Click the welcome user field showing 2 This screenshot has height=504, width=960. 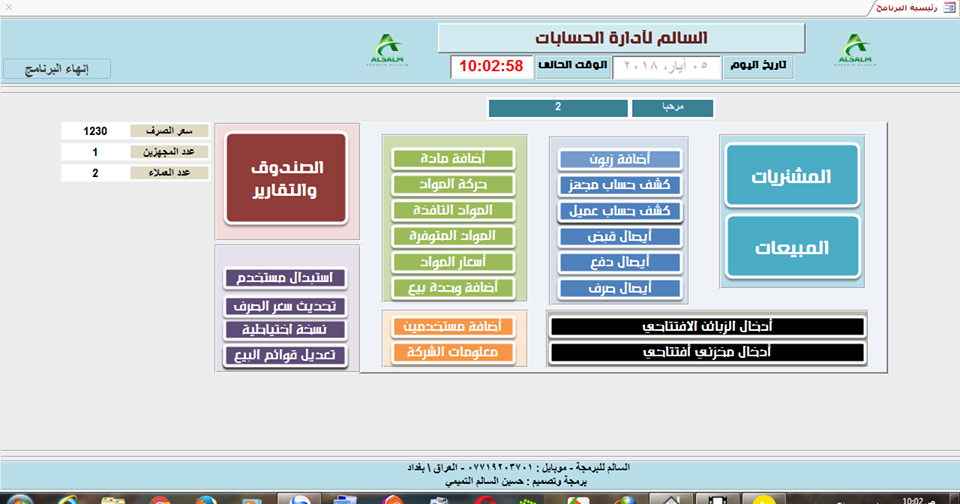click(x=558, y=107)
